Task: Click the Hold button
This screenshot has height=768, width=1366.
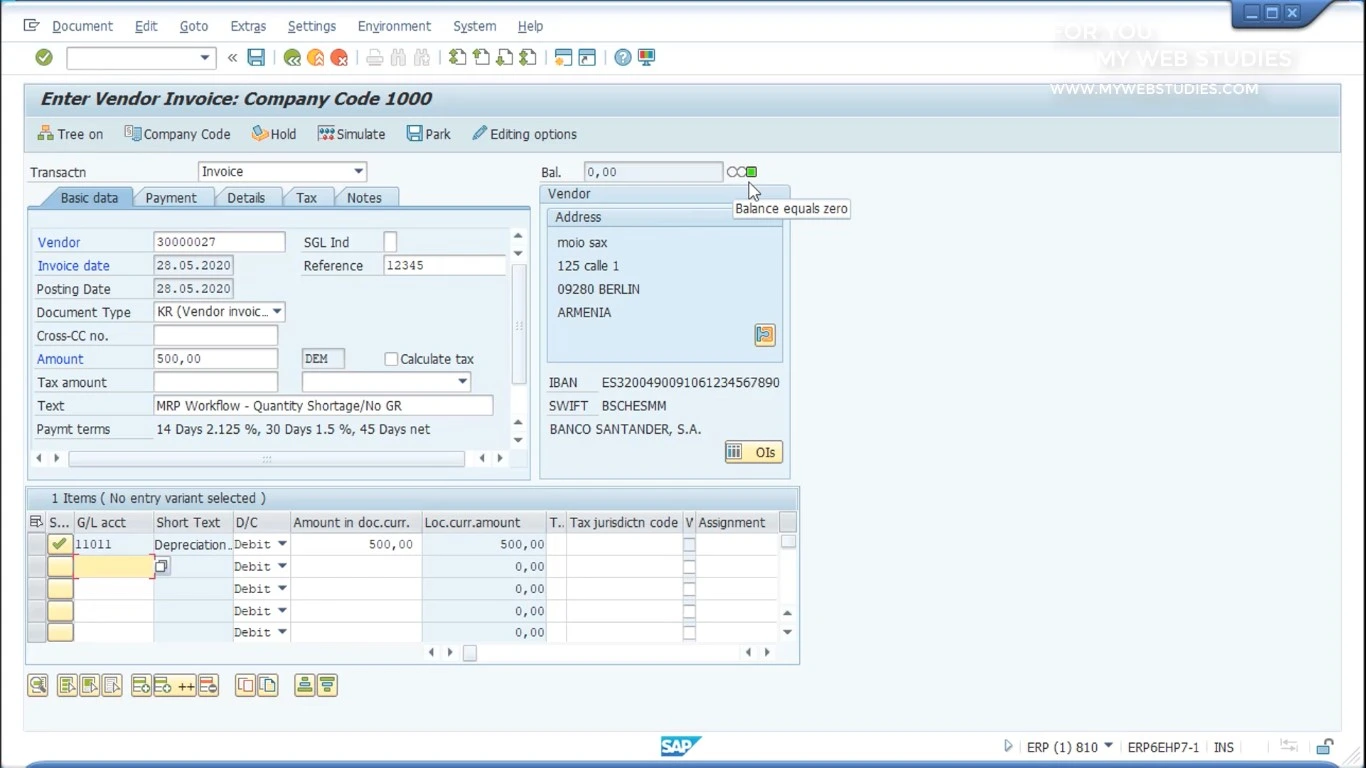Action: click(x=274, y=134)
